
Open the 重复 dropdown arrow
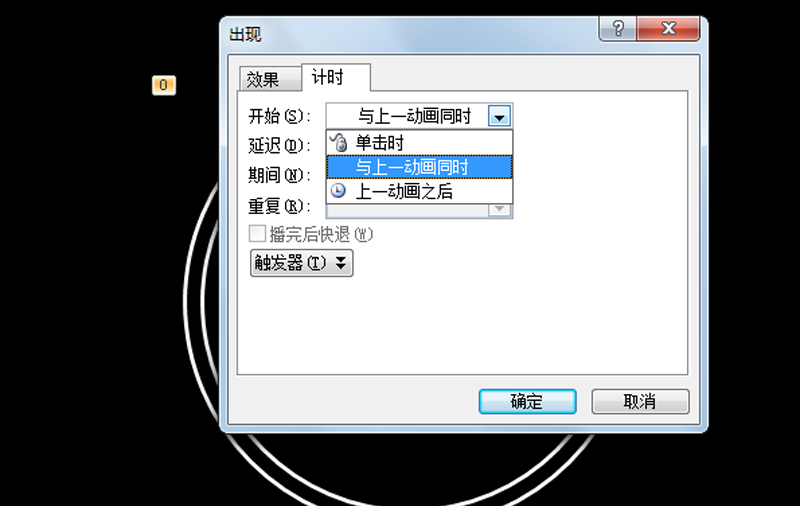499,210
